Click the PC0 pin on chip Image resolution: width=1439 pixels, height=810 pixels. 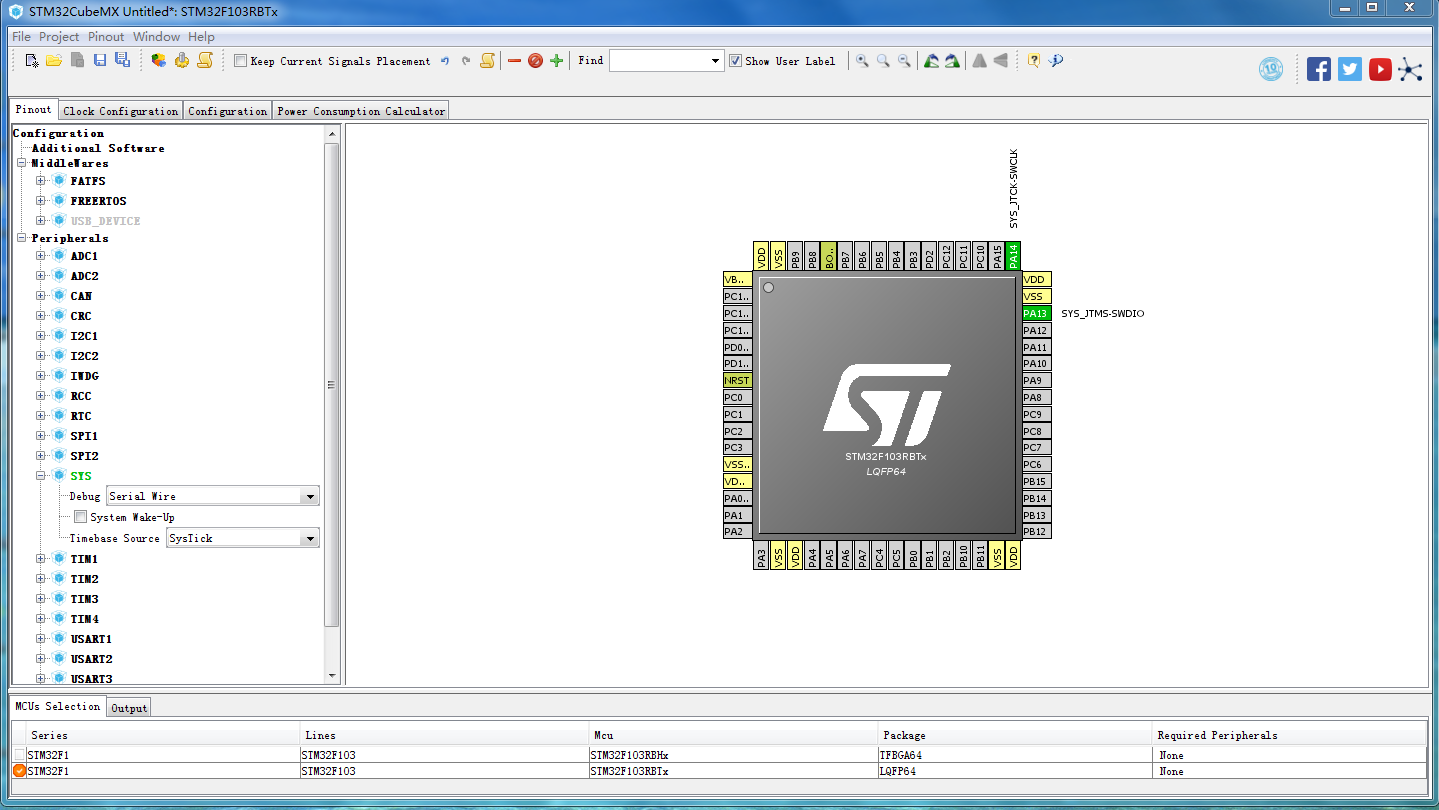click(737, 397)
